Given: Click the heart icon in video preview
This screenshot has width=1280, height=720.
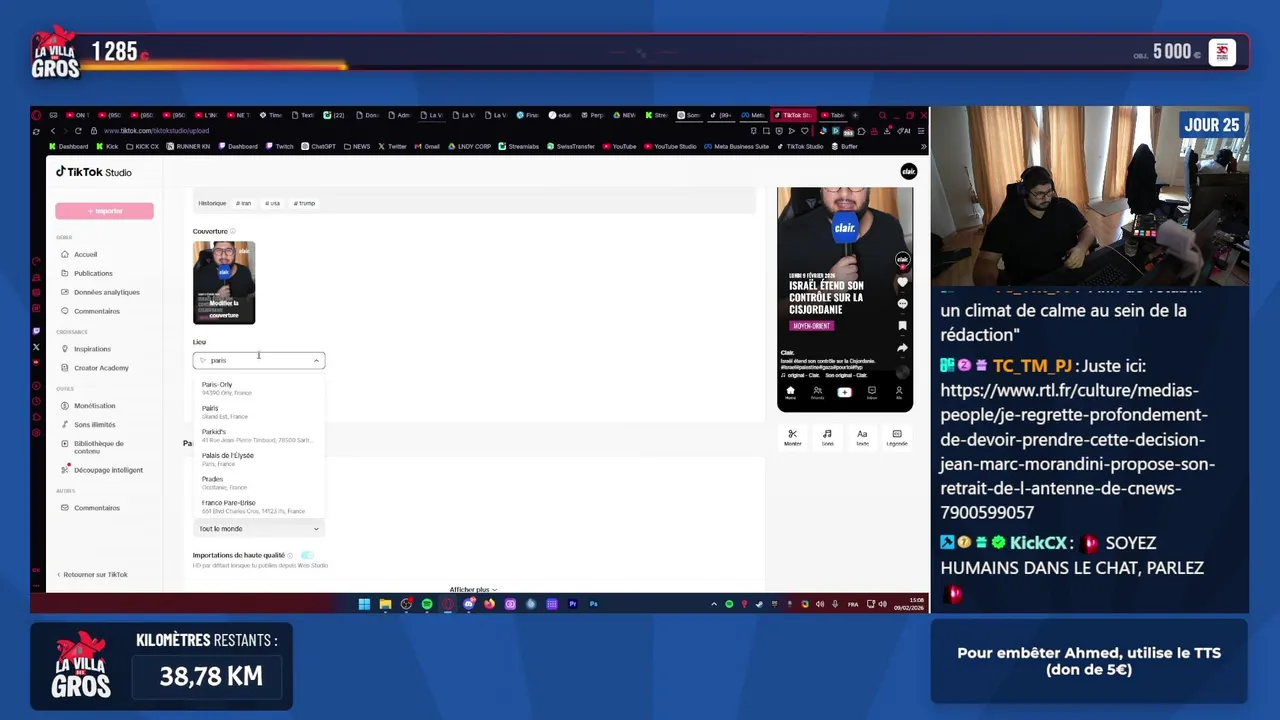Looking at the screenshot, I should (902, 282).
